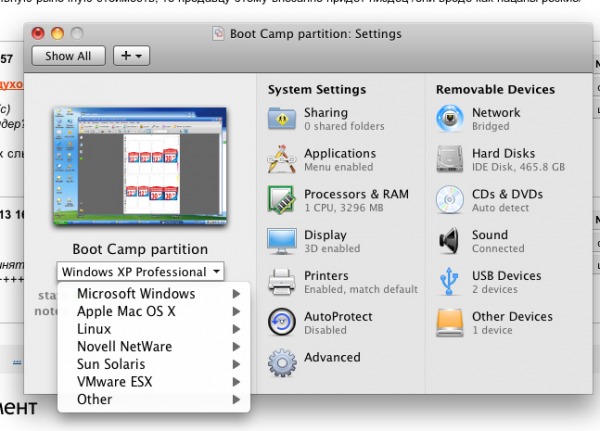Open the Printers icon
Screen dimensions: 600x431
pyautogui.click(x=282, y=282)
